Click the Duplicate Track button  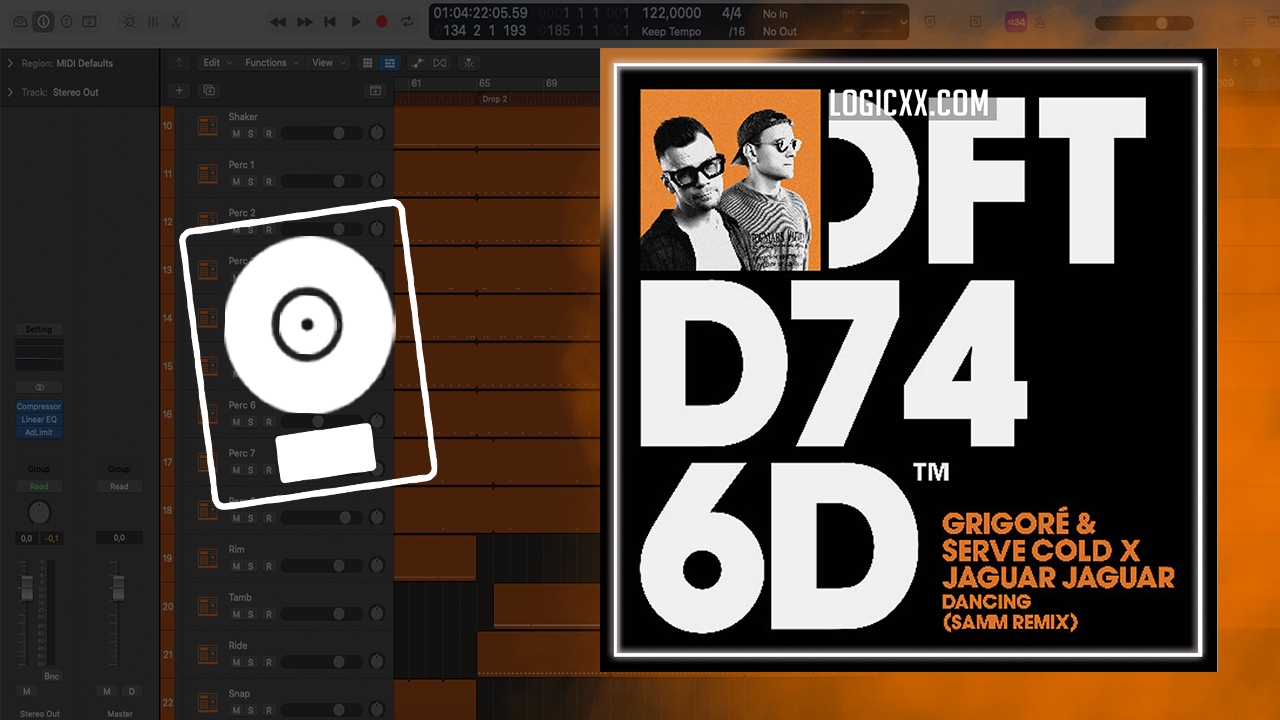[x=209, y=90]
